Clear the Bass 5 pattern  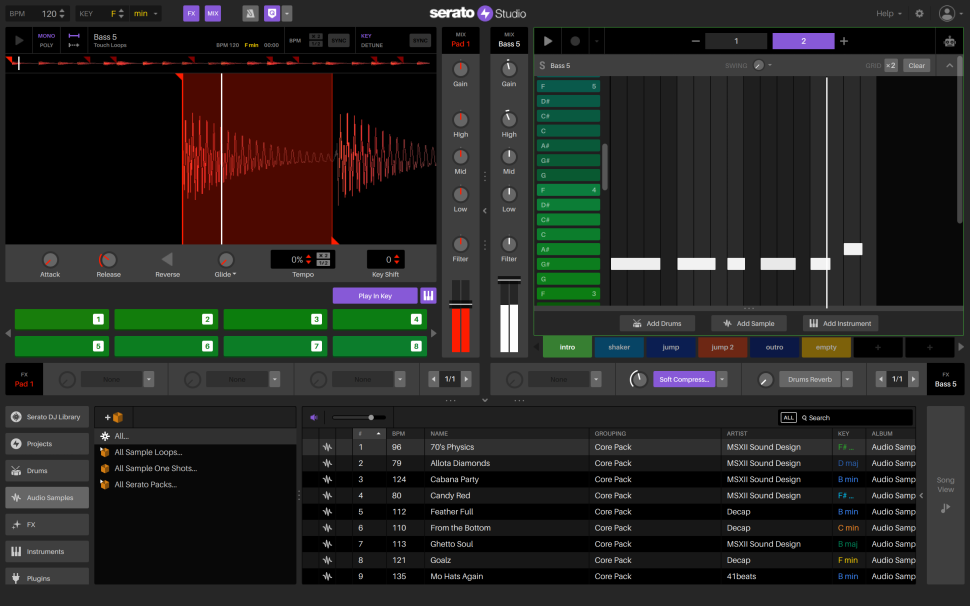[x=916, y=65]
